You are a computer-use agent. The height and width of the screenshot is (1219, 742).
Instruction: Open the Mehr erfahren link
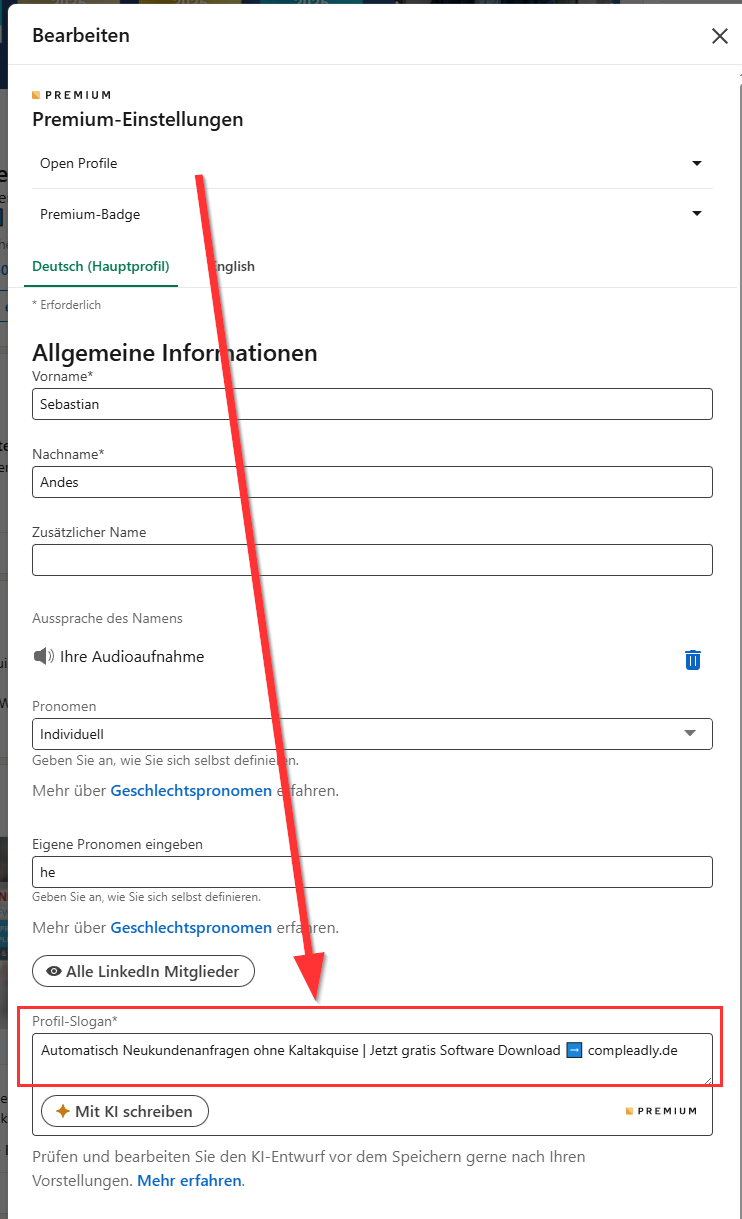[x=189, y=1181]
